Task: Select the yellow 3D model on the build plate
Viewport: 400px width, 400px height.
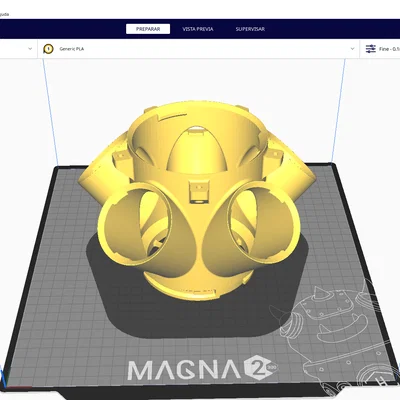Action: coord(197,200)
